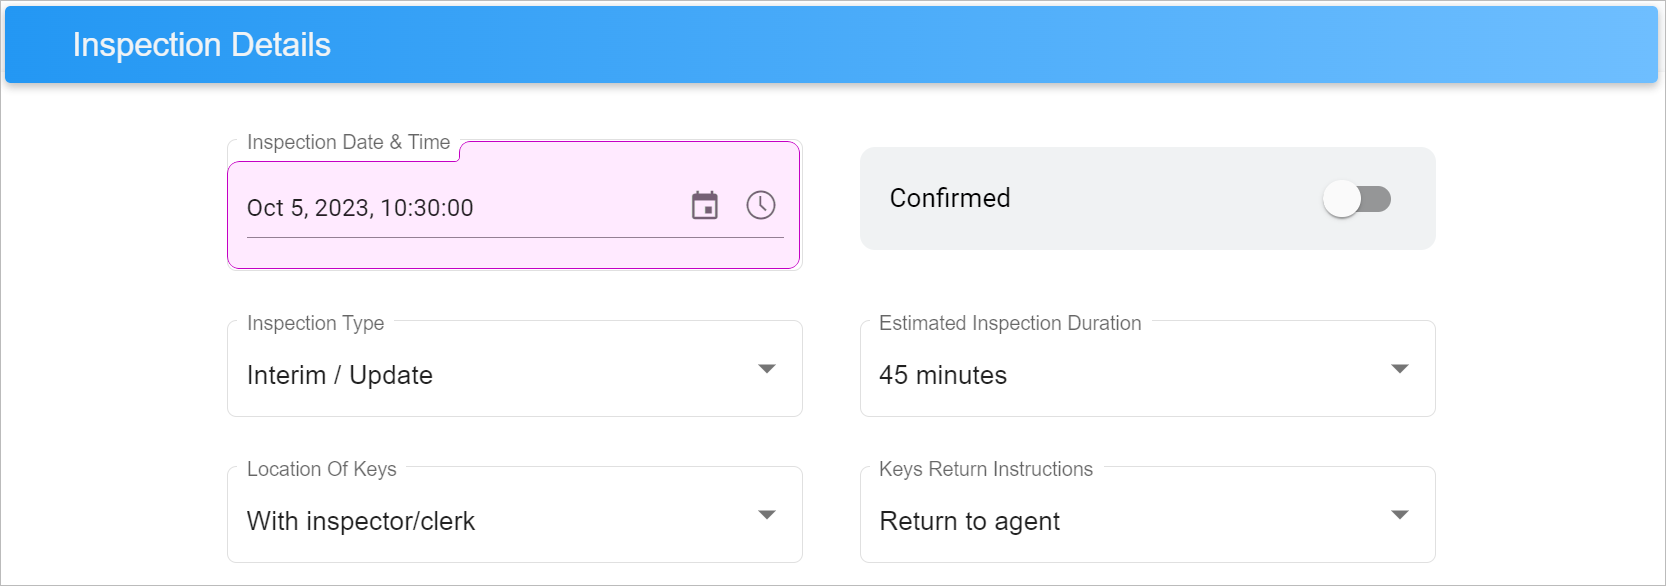This screenshot has height=586, width=1666.
Task: Expand the Inspection Type dropdown arrow
Action: tap(767, 369)
